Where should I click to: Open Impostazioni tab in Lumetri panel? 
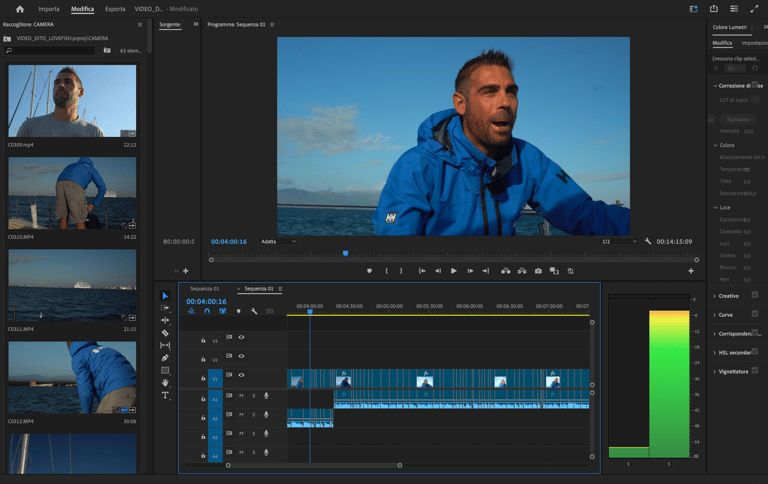click(x=754, y=43)
